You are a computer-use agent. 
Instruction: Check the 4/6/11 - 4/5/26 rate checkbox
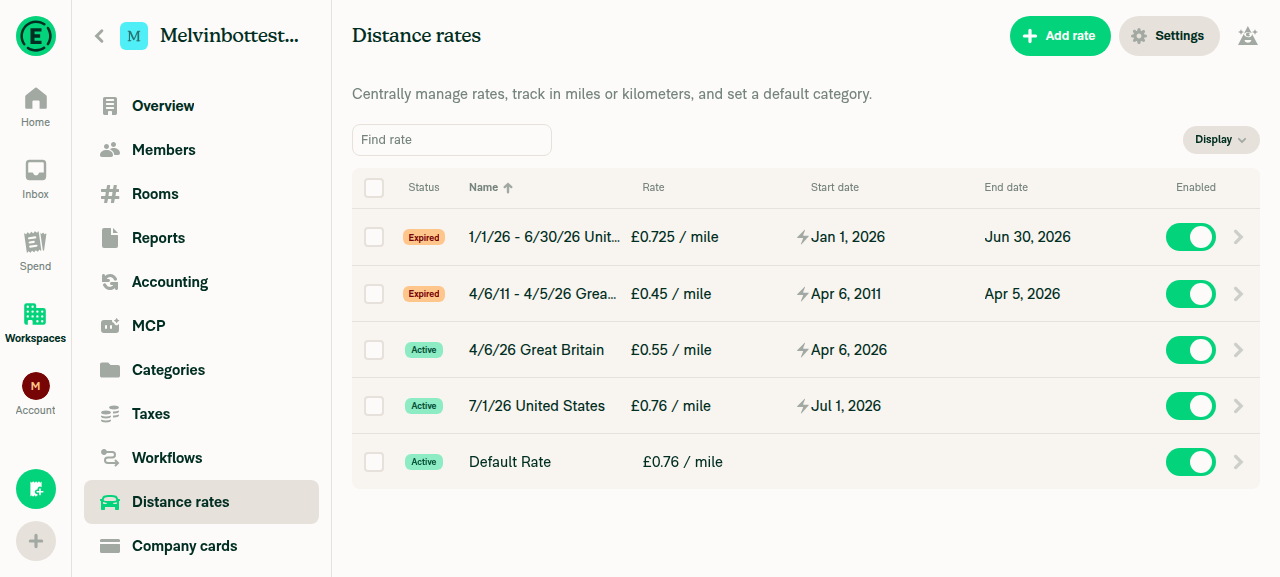(374, 294)
